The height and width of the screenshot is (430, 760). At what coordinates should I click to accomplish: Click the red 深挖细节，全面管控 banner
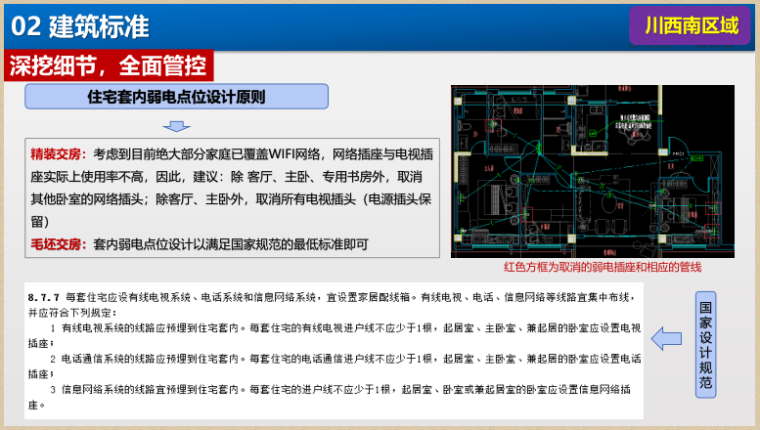pyautogui.click(x=110, y=67)
